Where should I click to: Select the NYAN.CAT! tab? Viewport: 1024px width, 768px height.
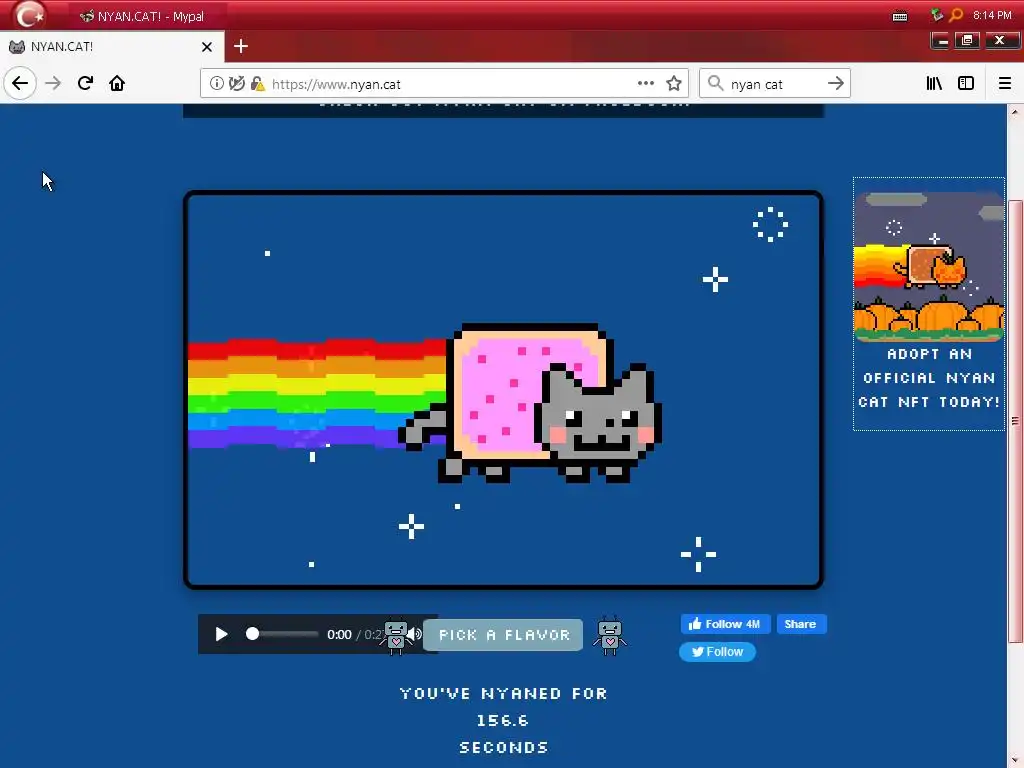pos(112,47)
